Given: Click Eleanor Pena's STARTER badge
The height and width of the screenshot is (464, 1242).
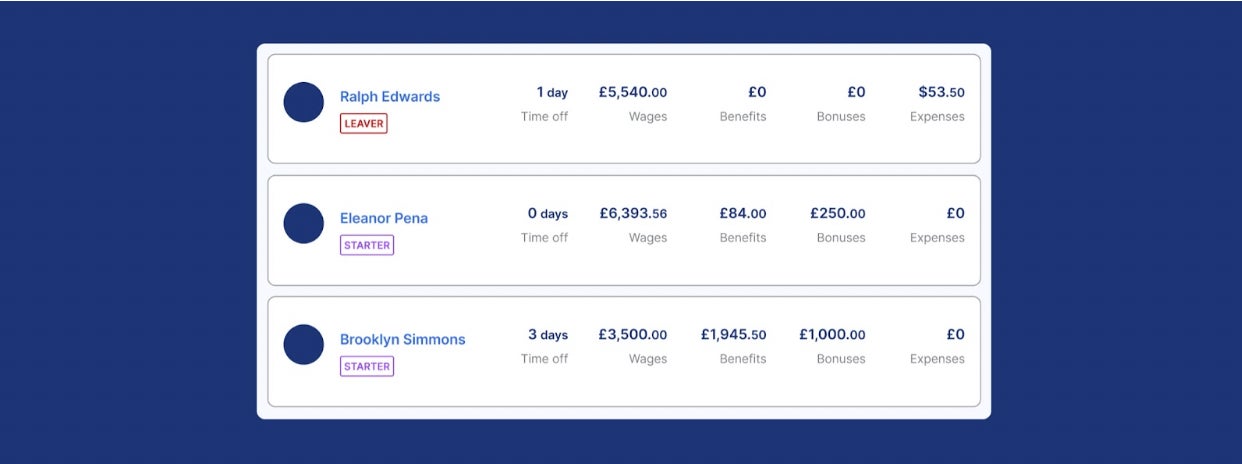Looking at the screenshot, I should point(367,245).
